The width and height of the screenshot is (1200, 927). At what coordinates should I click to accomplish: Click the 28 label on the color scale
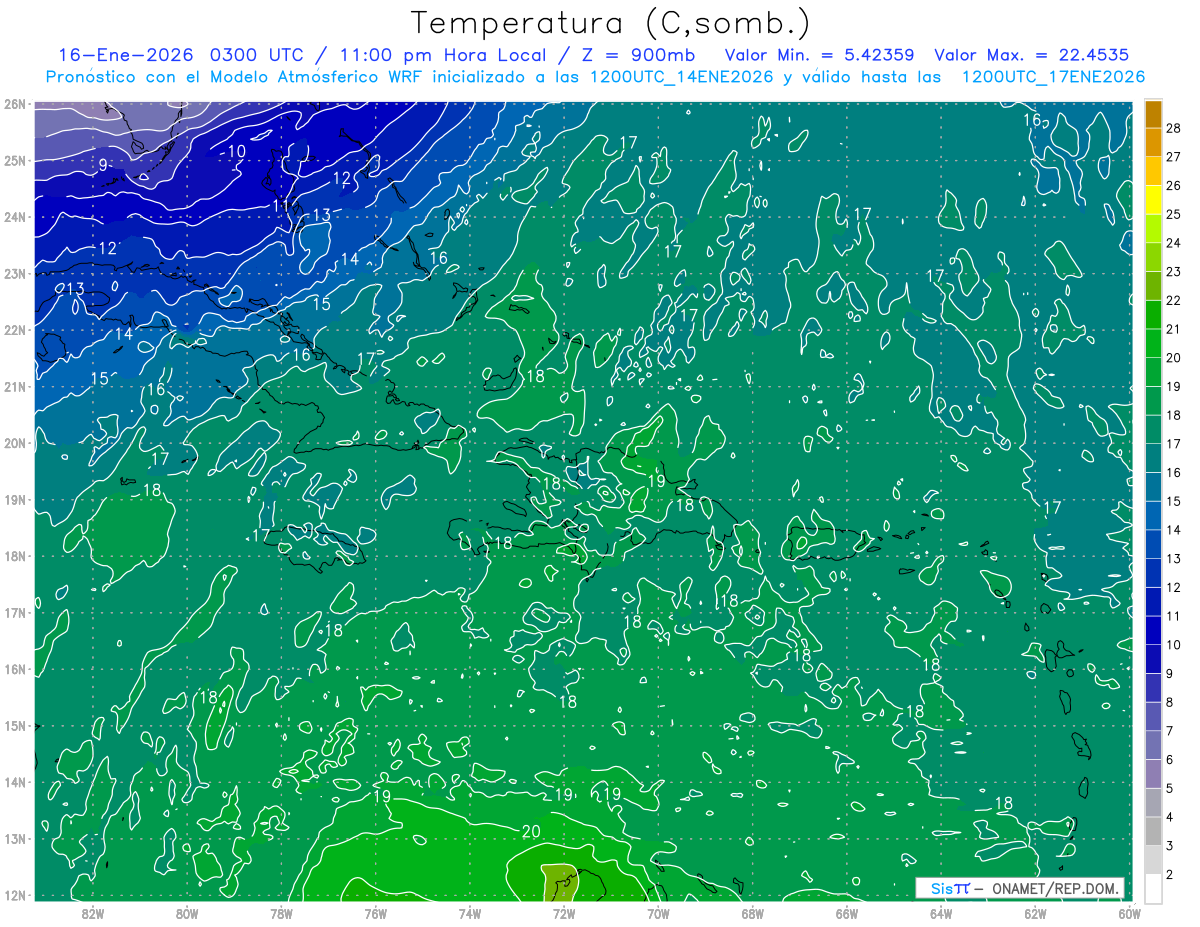(x=1174, y=128)
